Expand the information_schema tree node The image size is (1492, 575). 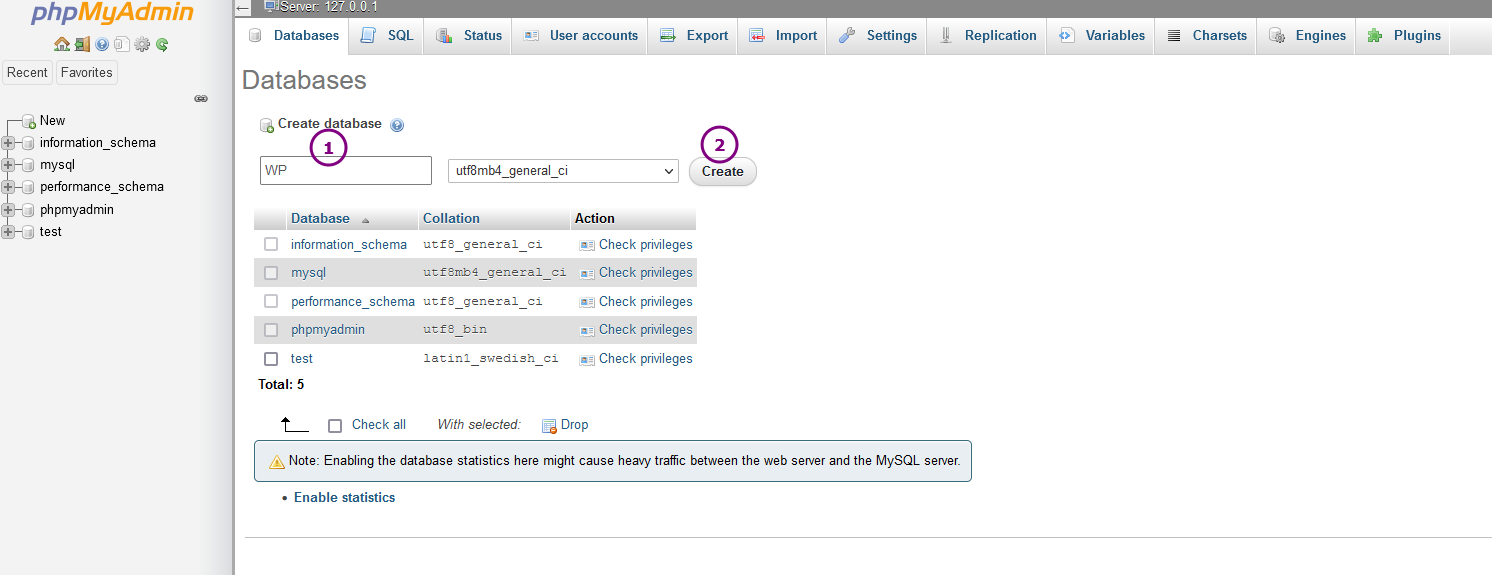tap(10, 143)
